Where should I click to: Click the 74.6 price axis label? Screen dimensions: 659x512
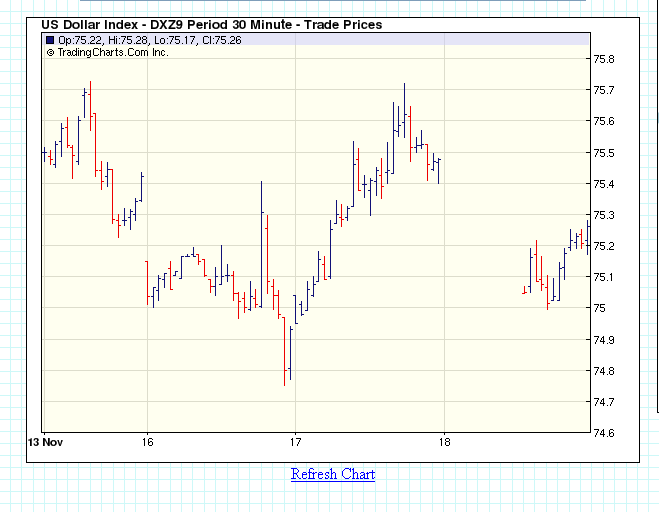[x=604, y=433]
